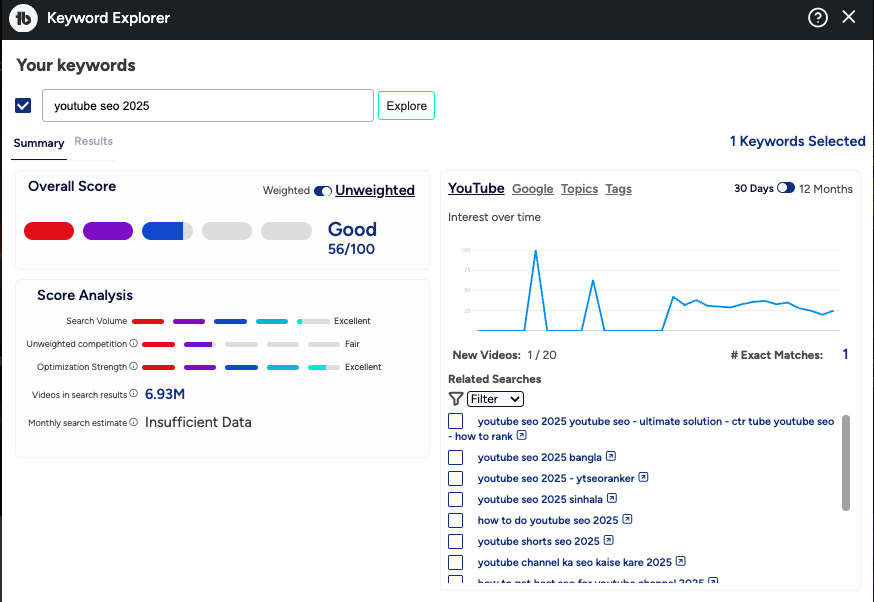Select the YouTube tab
Viewport: 874px width, 602px height.
[x=476, y=188]
